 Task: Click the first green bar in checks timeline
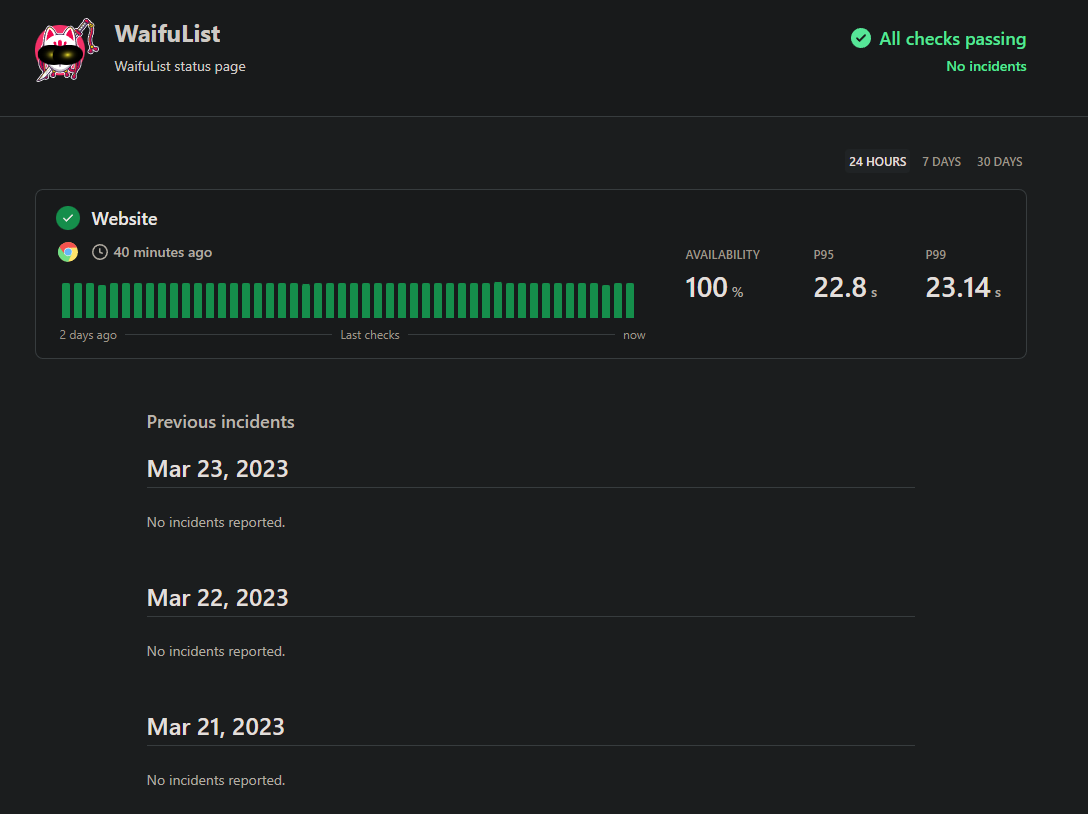click(x=67, y=300)
